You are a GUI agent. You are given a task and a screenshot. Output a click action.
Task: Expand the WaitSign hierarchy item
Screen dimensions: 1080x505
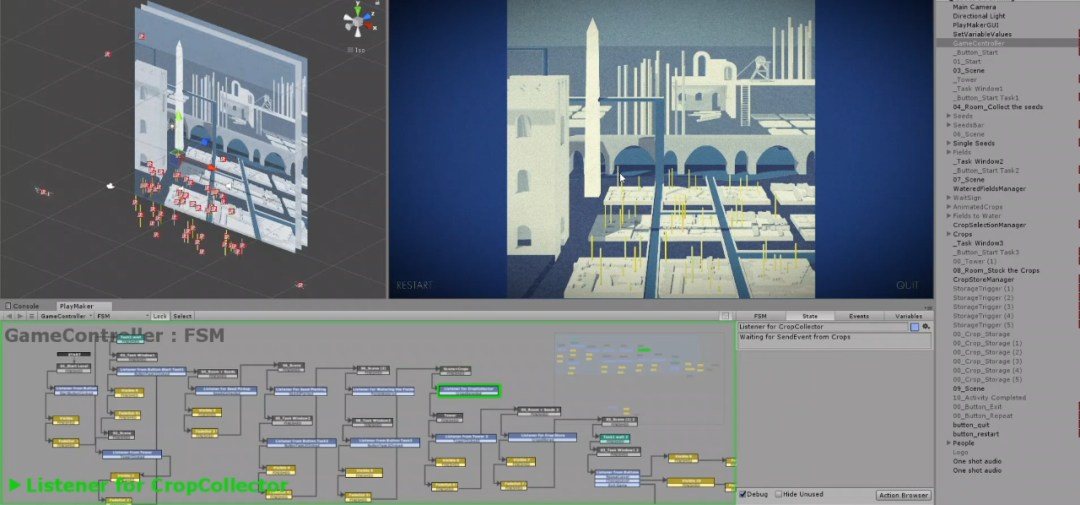click(948, 198)
